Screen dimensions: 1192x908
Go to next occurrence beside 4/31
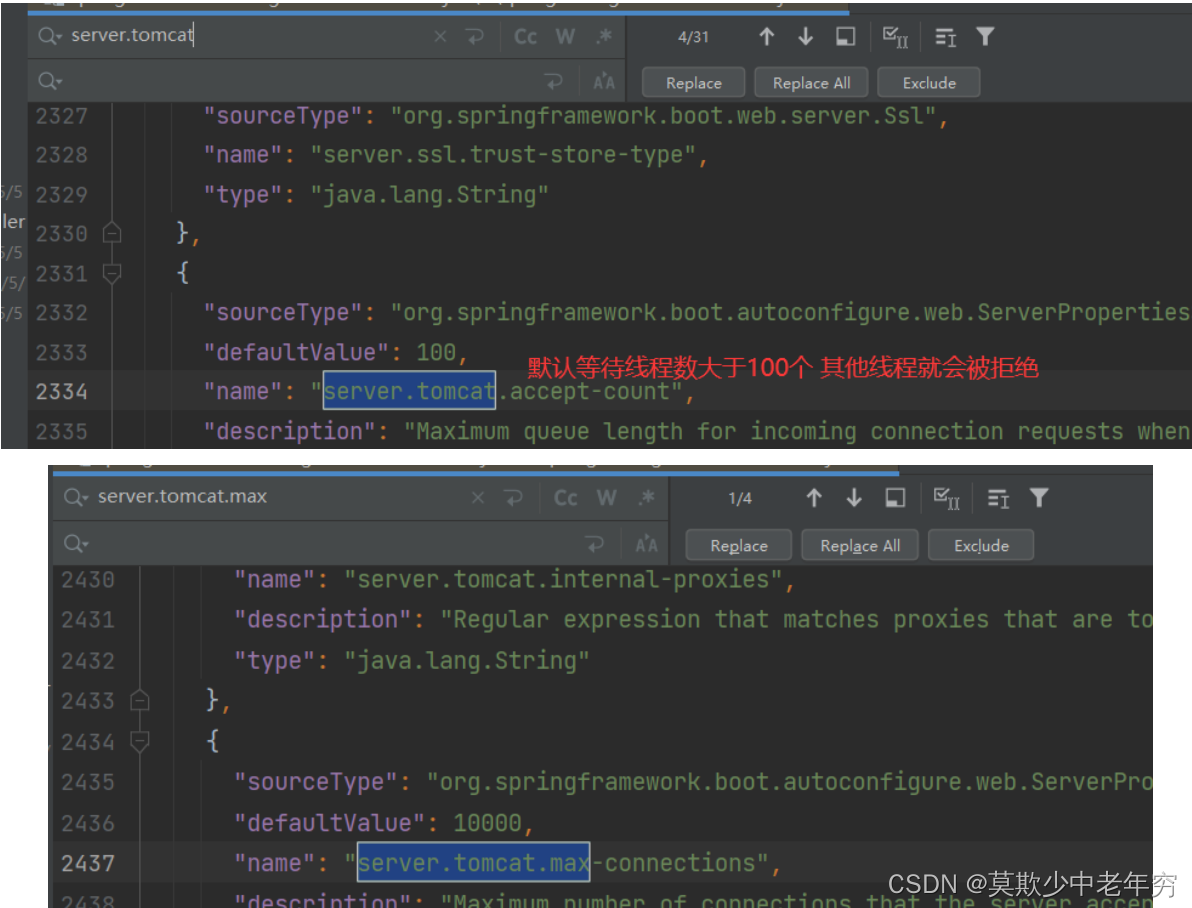[805, 37]
